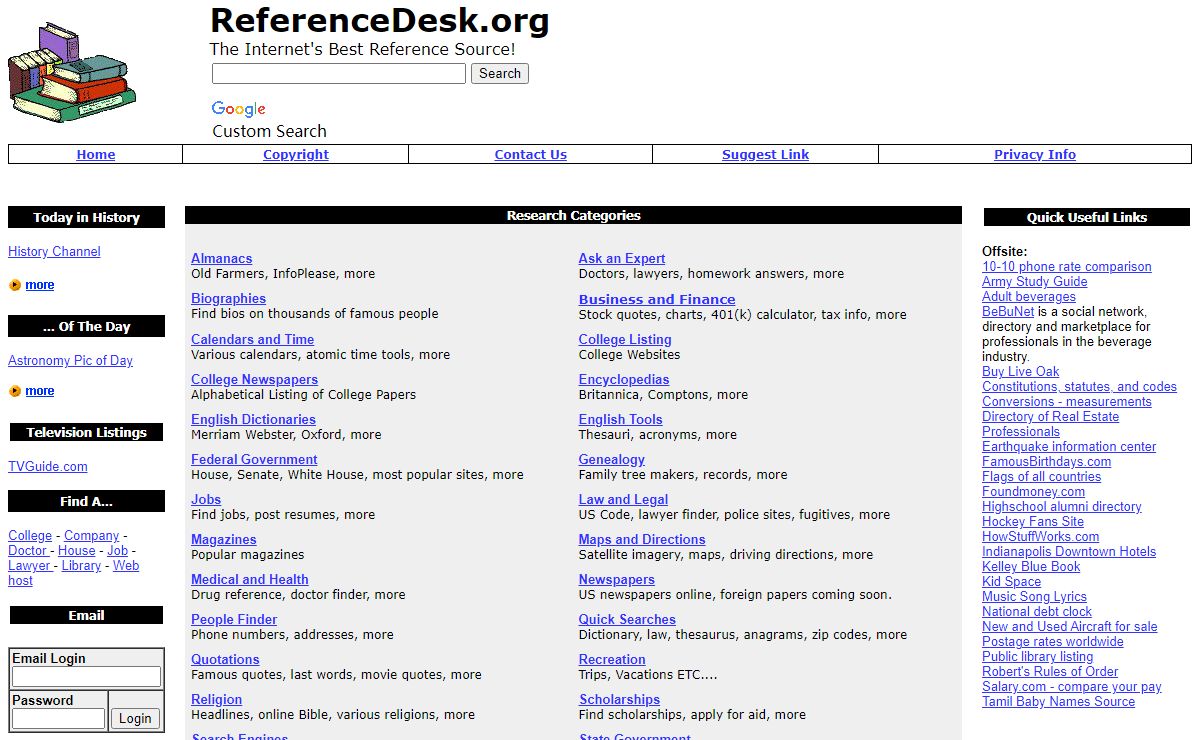Open the College Listing category
Viewport: 1200px width, 740px height.
coord(625,339)
